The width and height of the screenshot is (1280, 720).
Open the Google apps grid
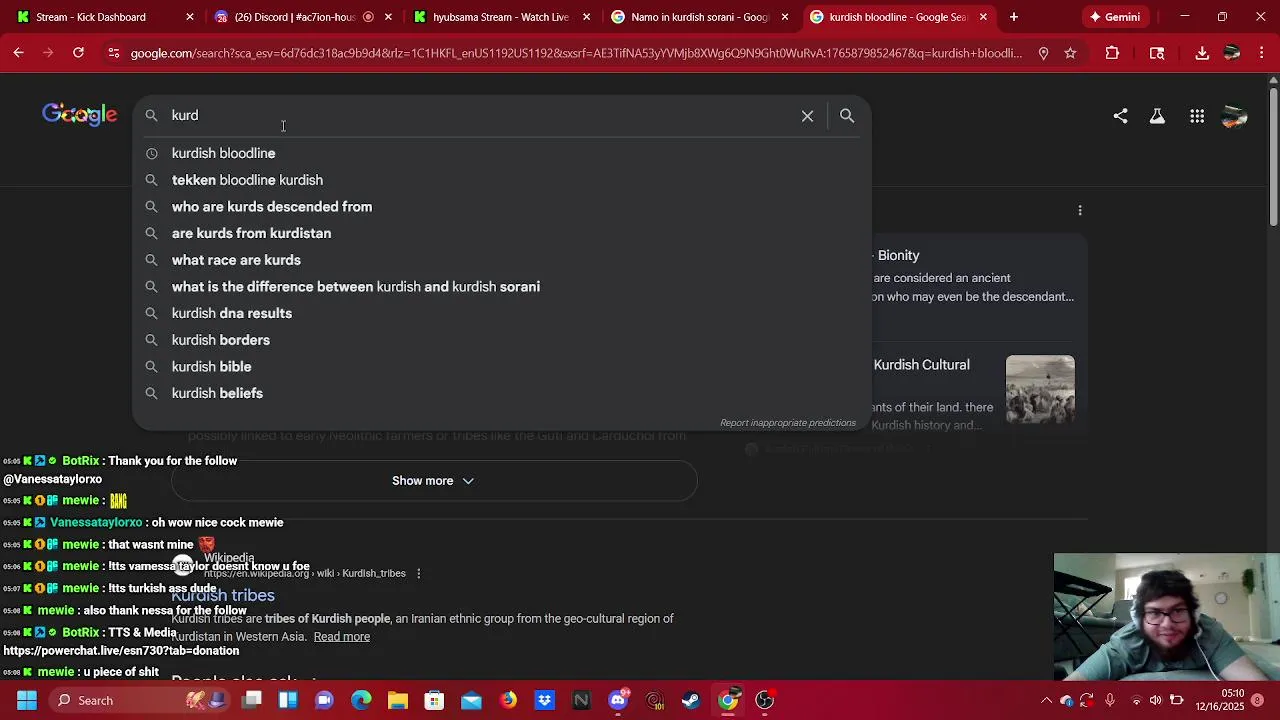[1197, 117]
